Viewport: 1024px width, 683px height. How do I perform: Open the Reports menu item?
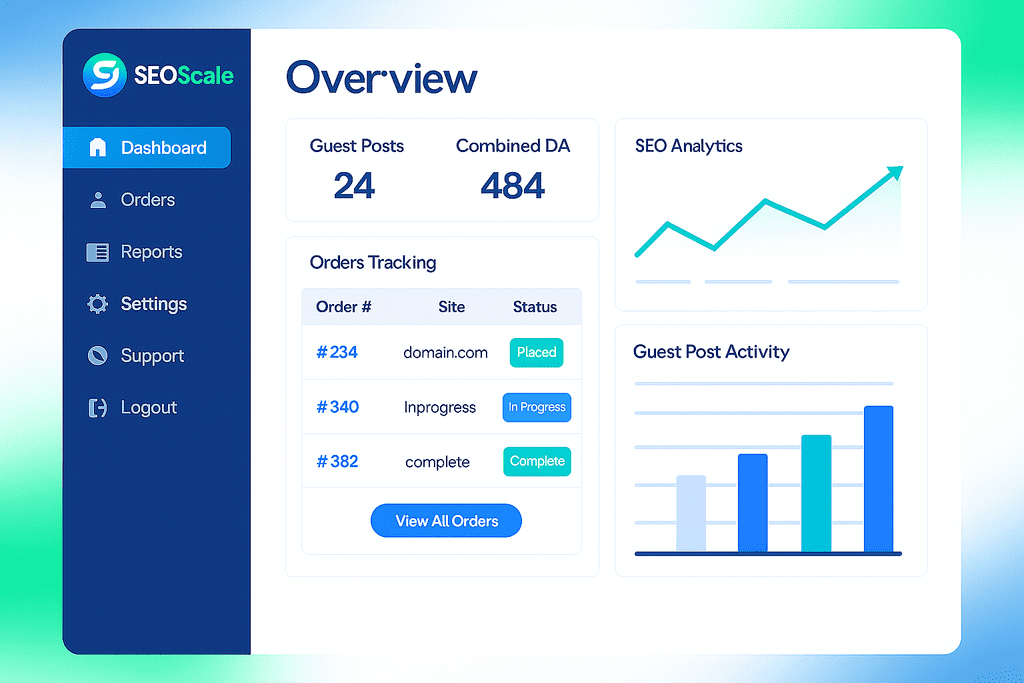(x=151, y=252)
